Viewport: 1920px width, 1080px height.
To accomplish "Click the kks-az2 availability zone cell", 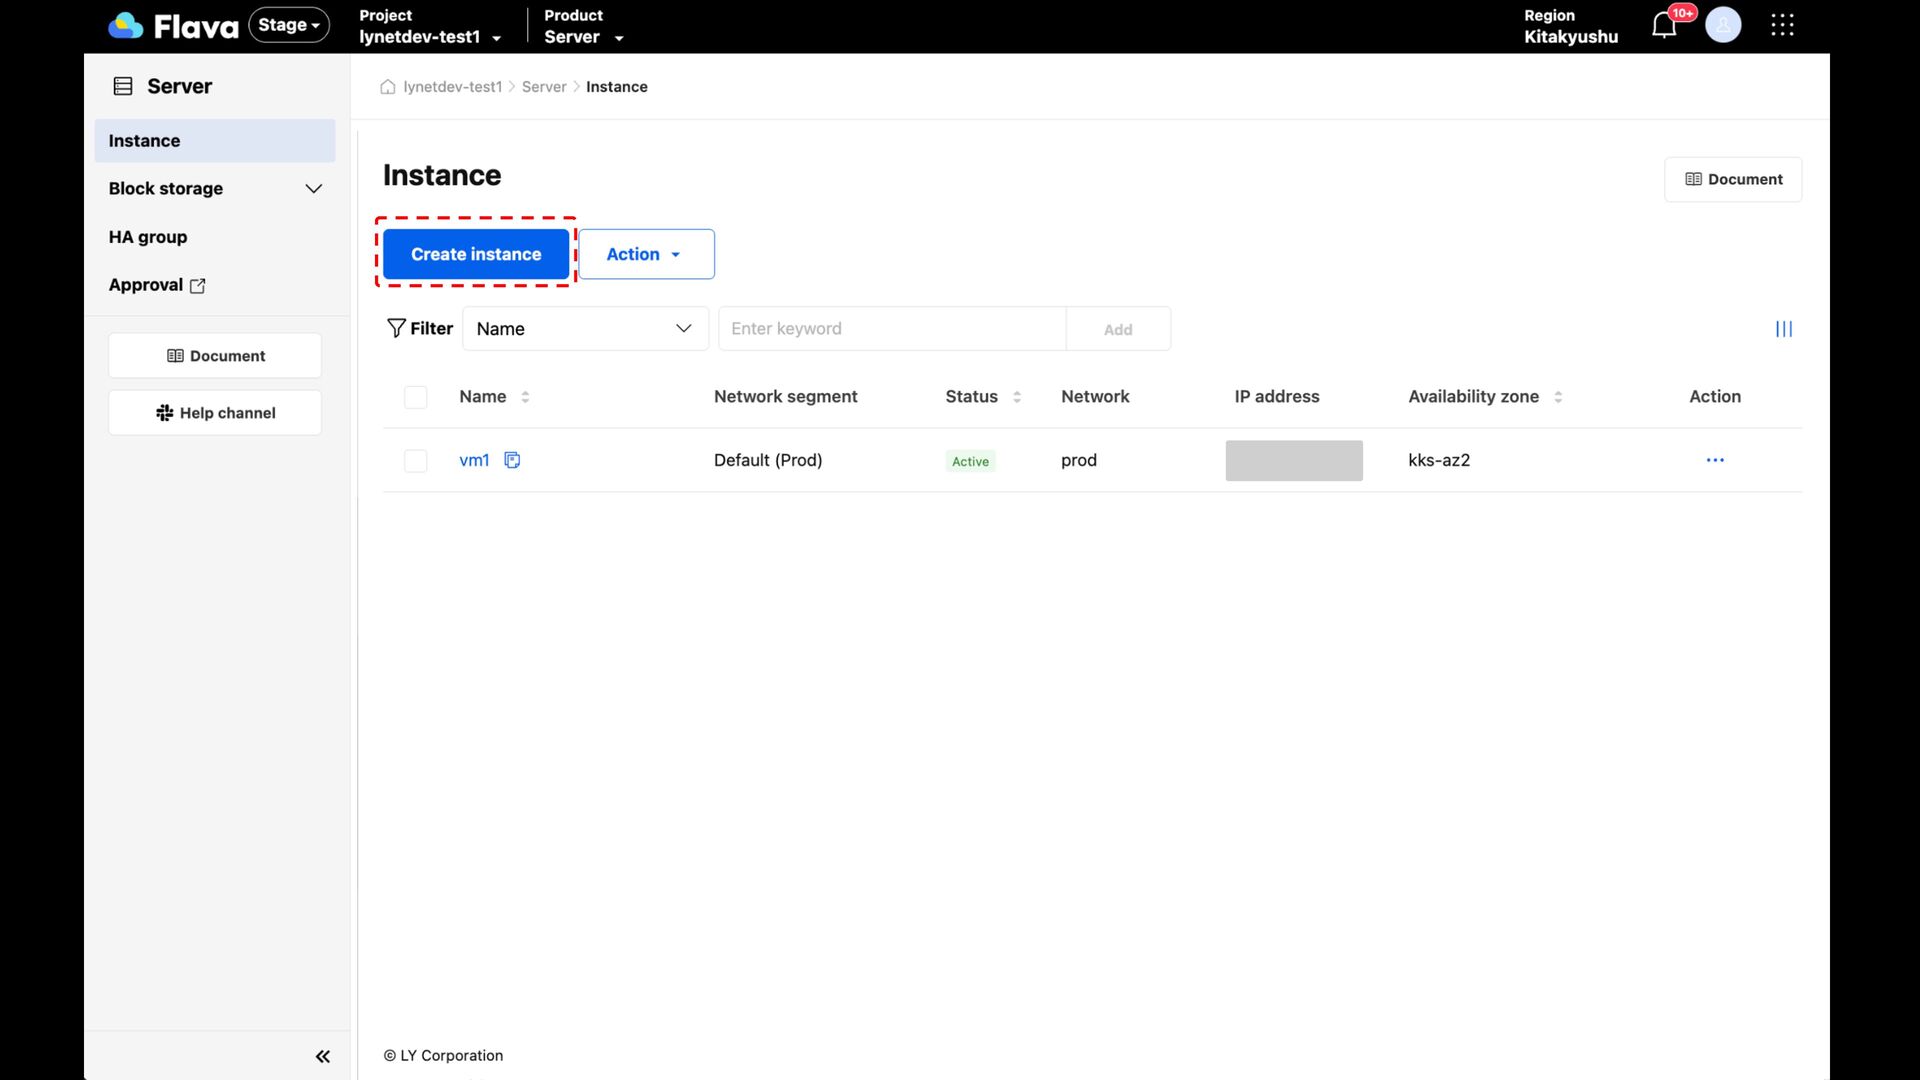I will click(x=1439, y=460).
